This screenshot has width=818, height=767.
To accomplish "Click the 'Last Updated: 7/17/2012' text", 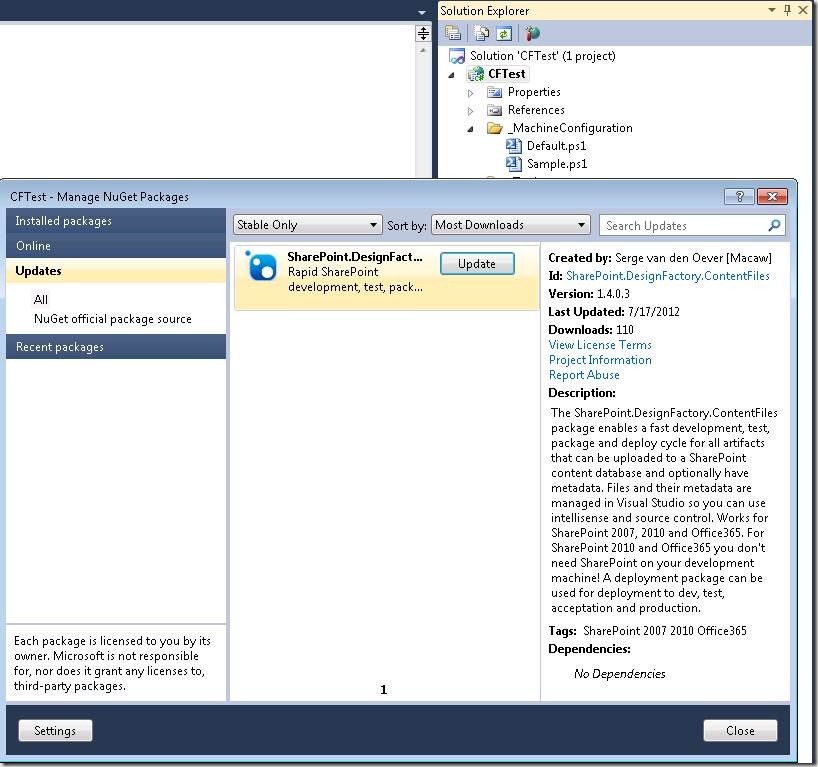I will tap(614, 312).
